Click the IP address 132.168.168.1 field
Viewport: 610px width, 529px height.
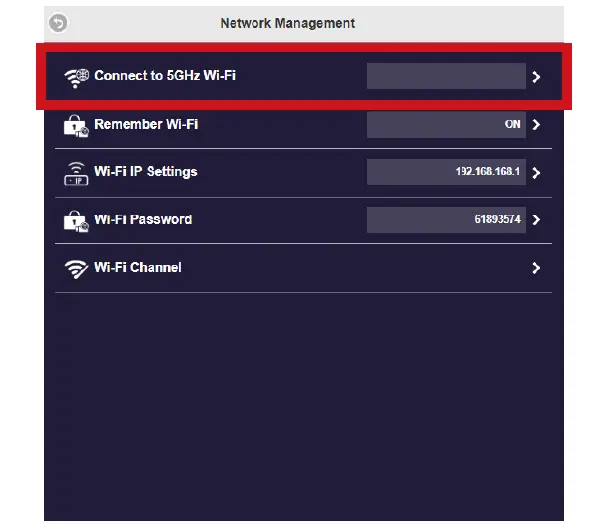pos(445,173)
